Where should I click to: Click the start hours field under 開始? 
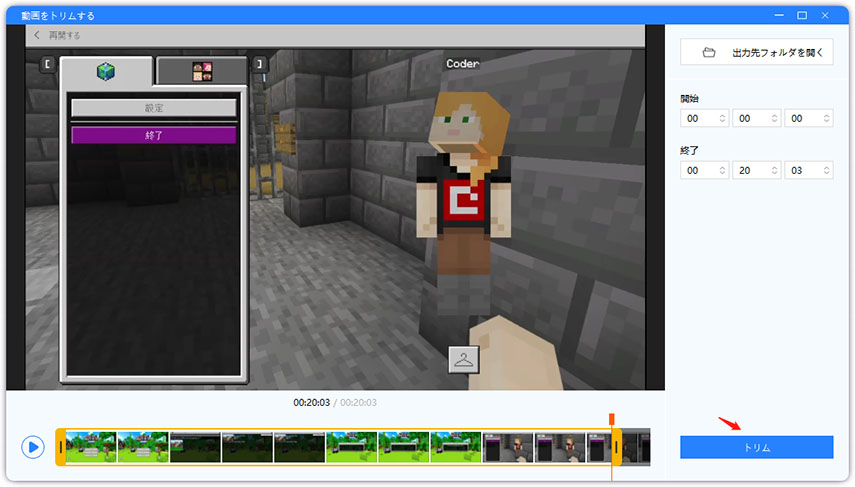[x=704, y=118]
